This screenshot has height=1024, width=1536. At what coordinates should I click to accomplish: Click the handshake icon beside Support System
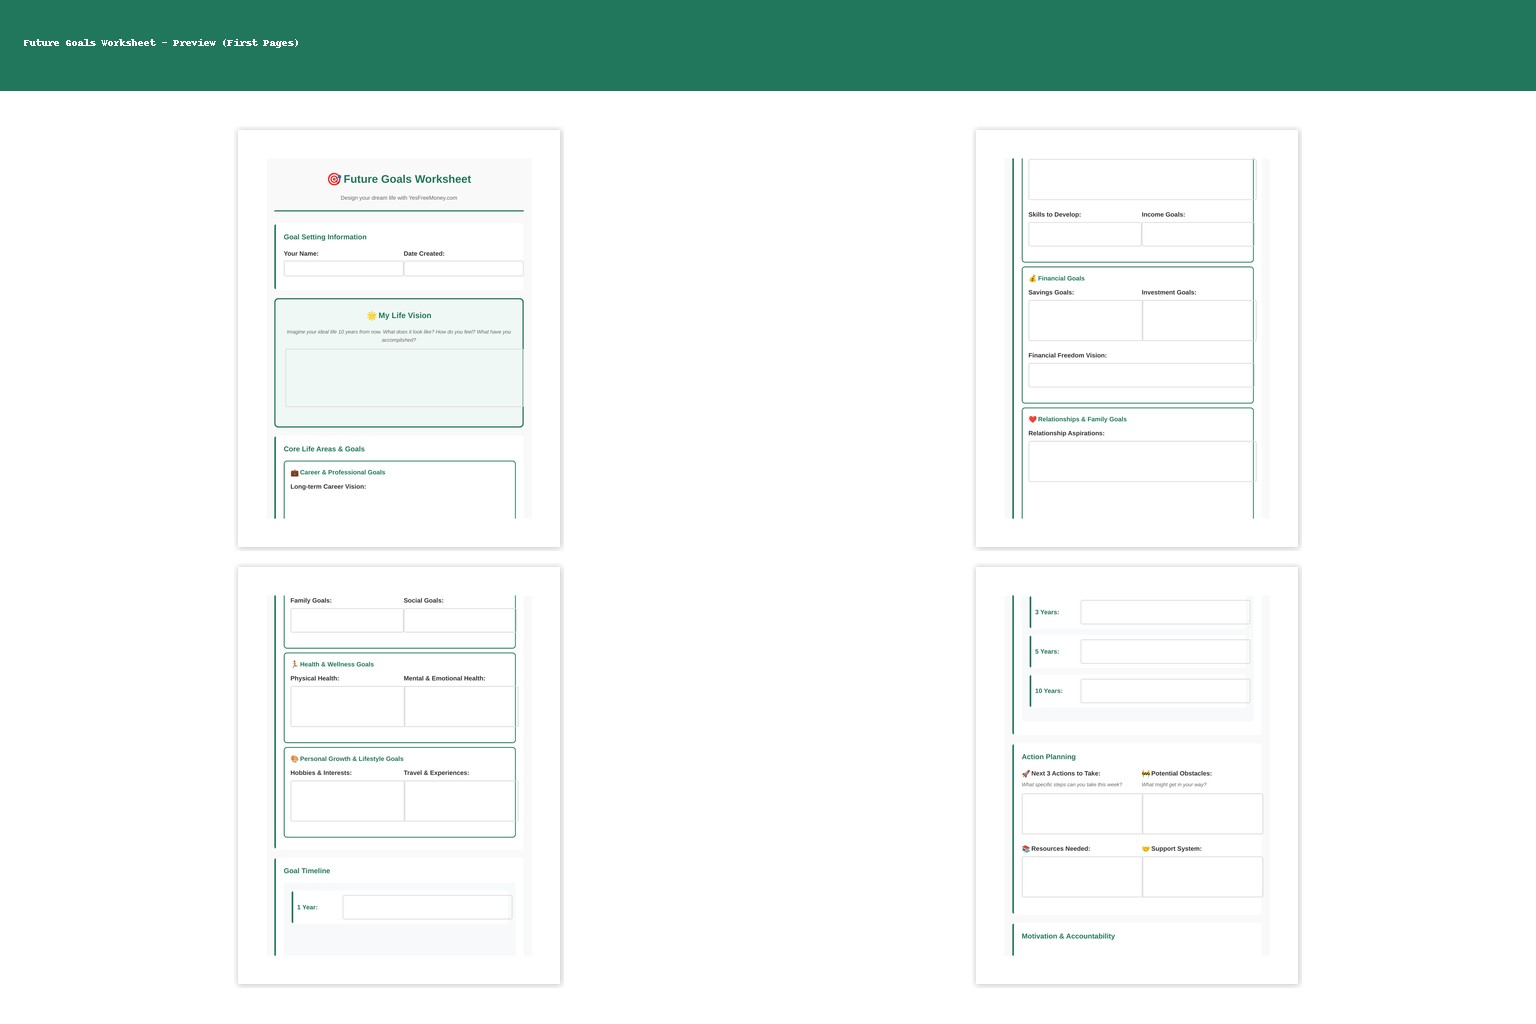[x=1146, y=849]
